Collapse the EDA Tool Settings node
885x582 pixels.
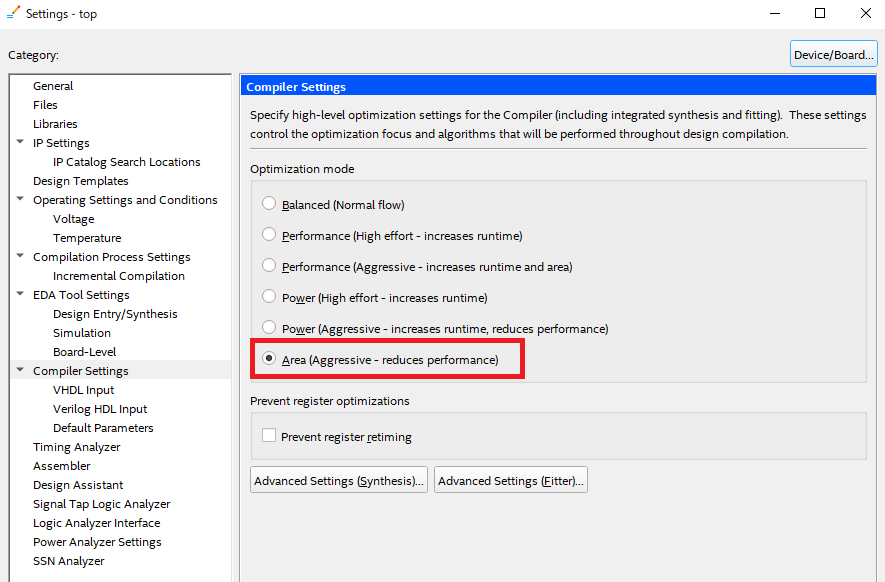20,295
